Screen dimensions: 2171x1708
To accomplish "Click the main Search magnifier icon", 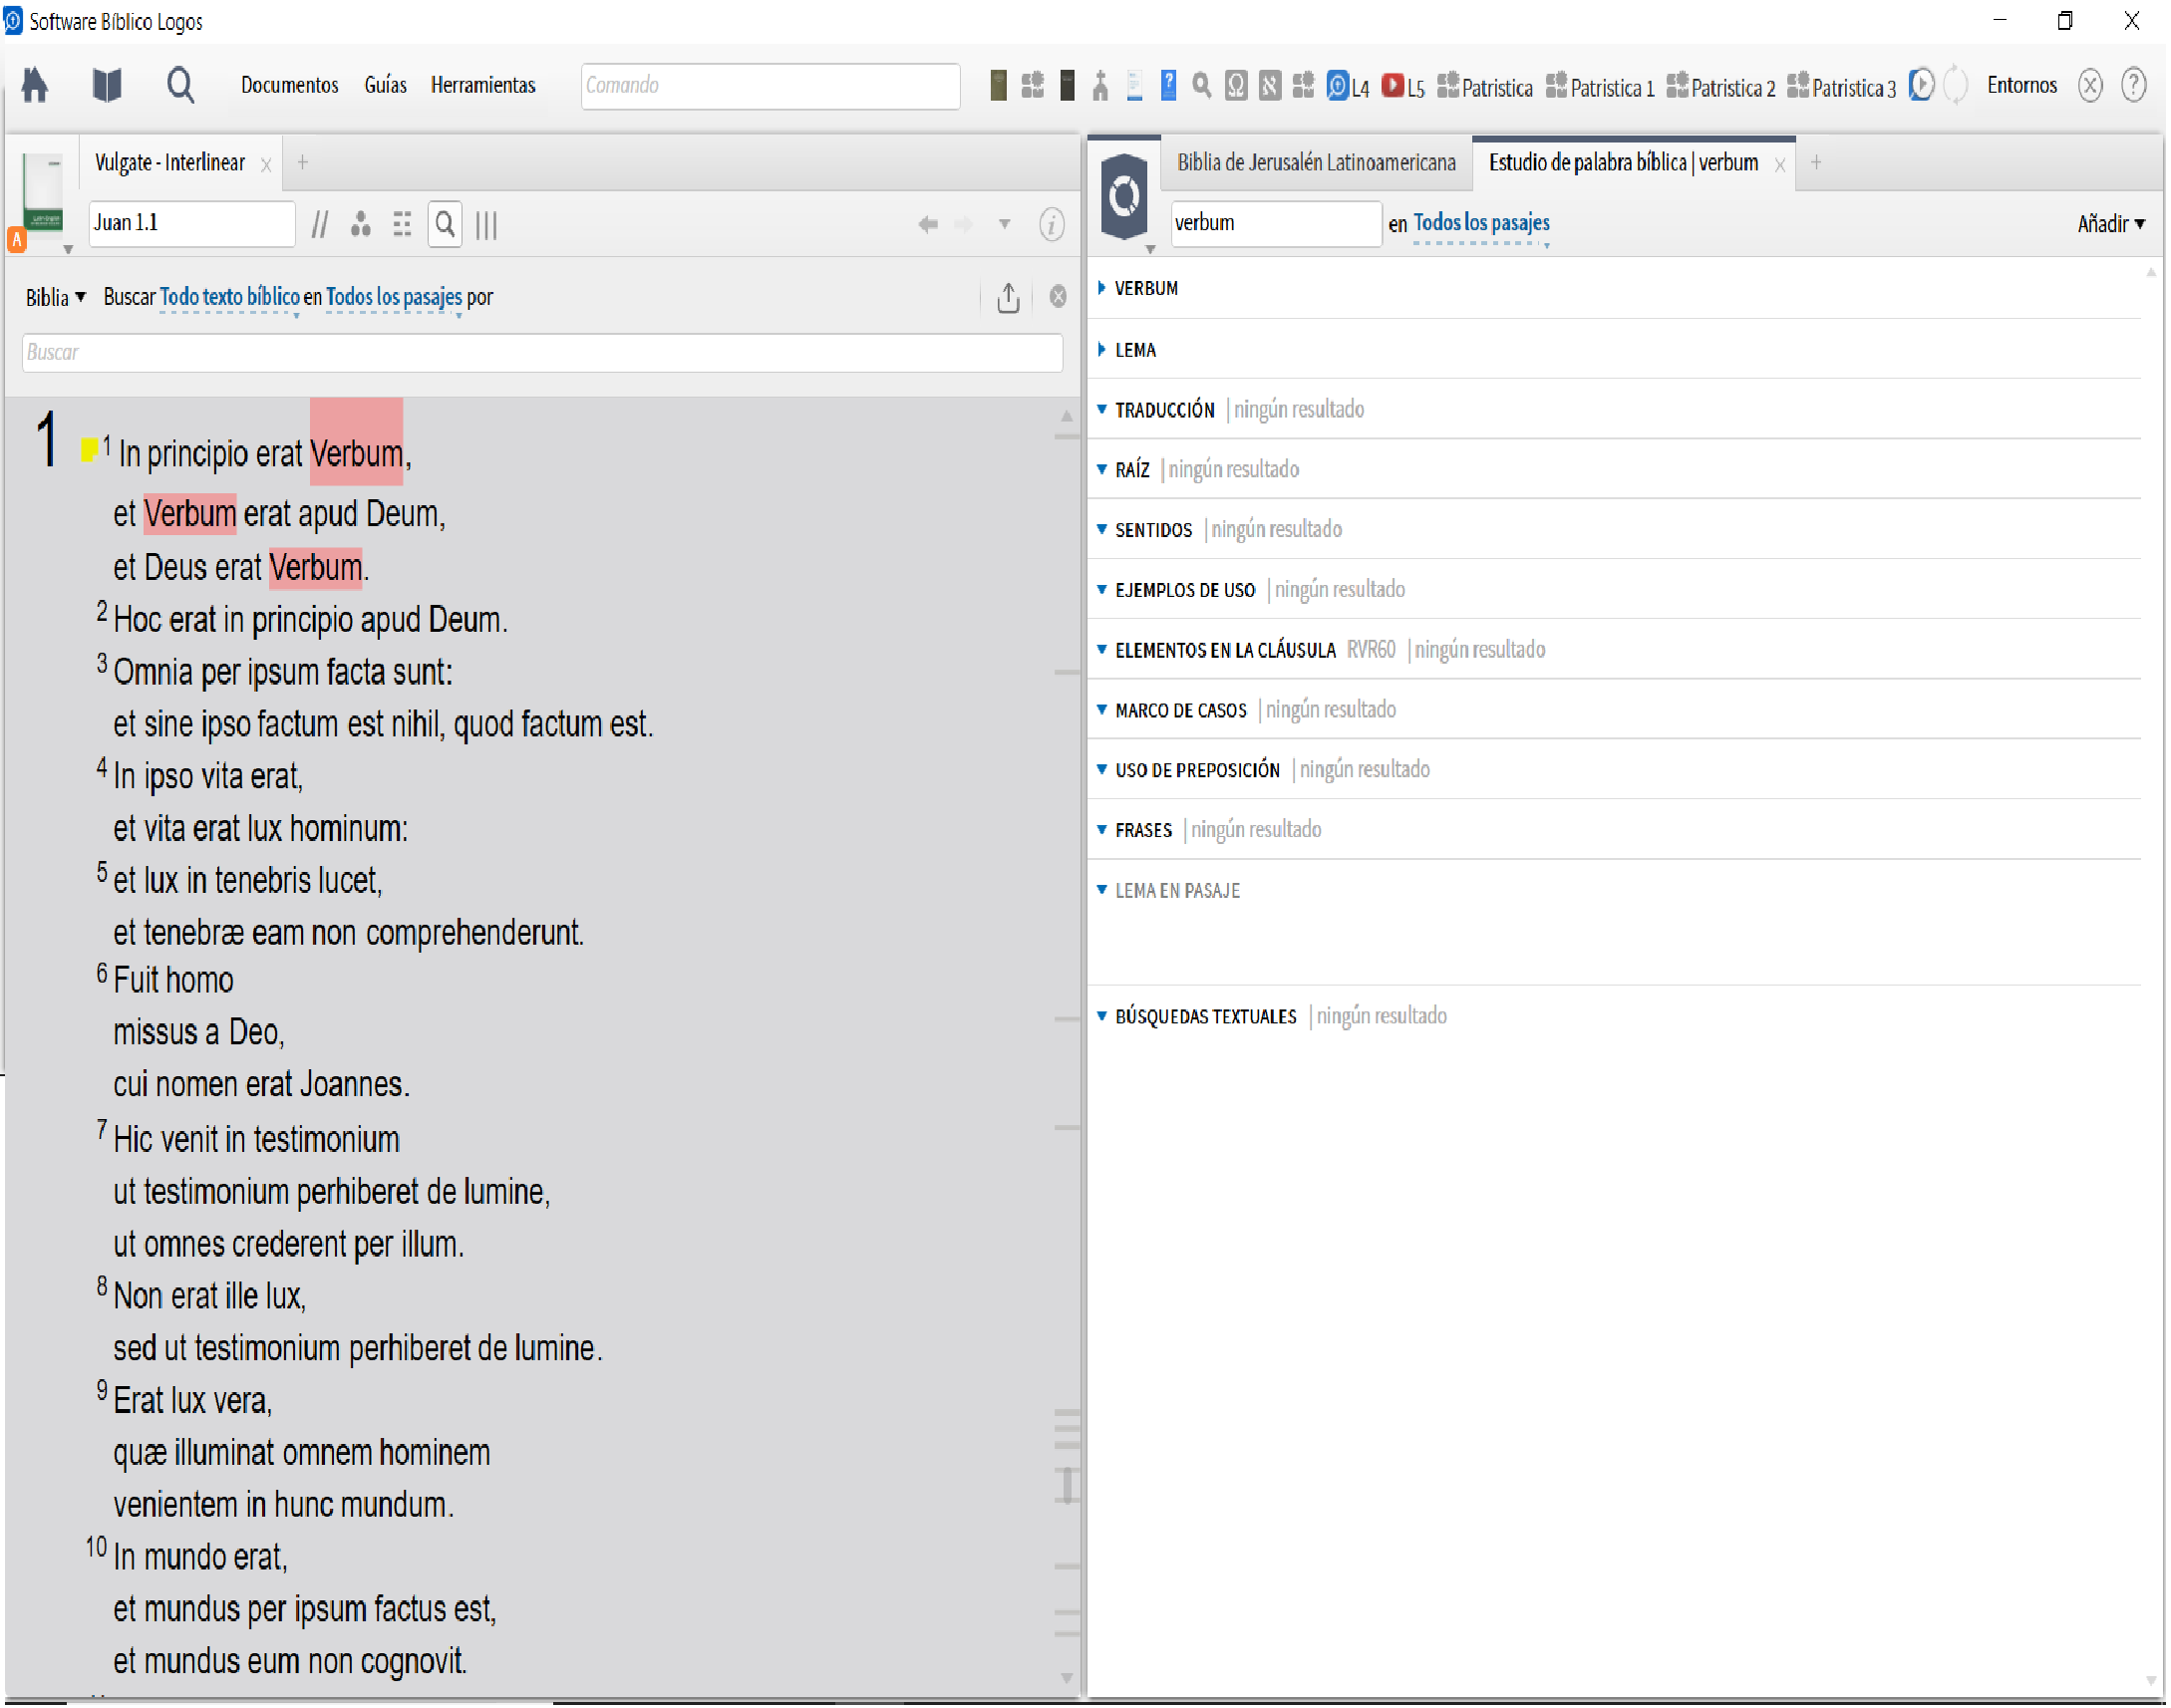I will (x=180, y=85).
